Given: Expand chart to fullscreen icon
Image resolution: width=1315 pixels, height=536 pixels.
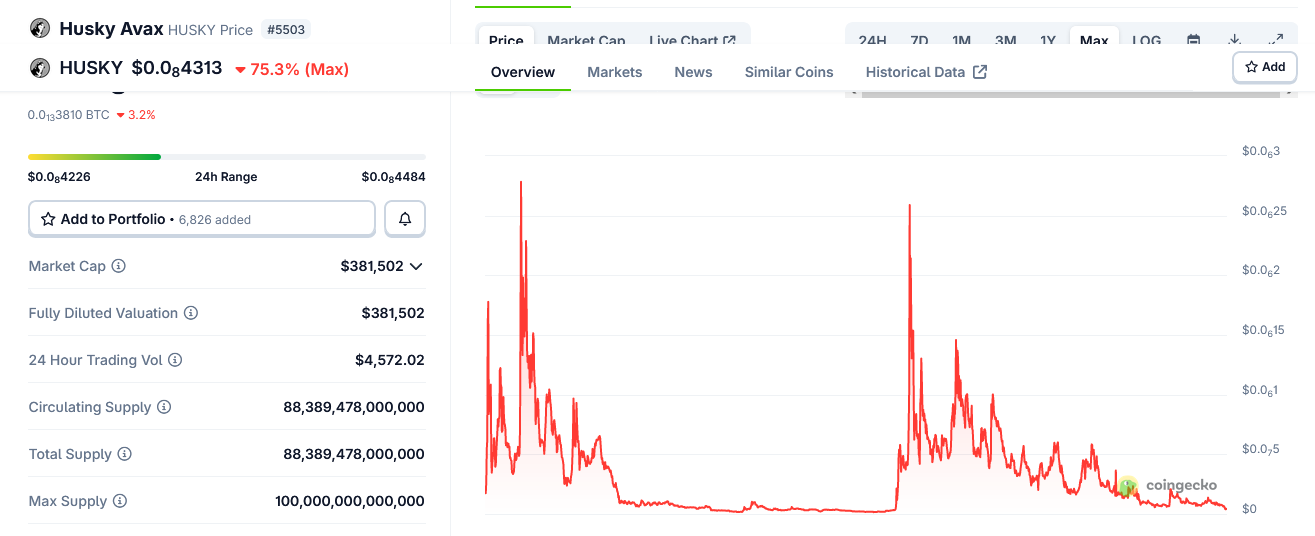Looking at the screenshot, I should (x=1276, y=41).
